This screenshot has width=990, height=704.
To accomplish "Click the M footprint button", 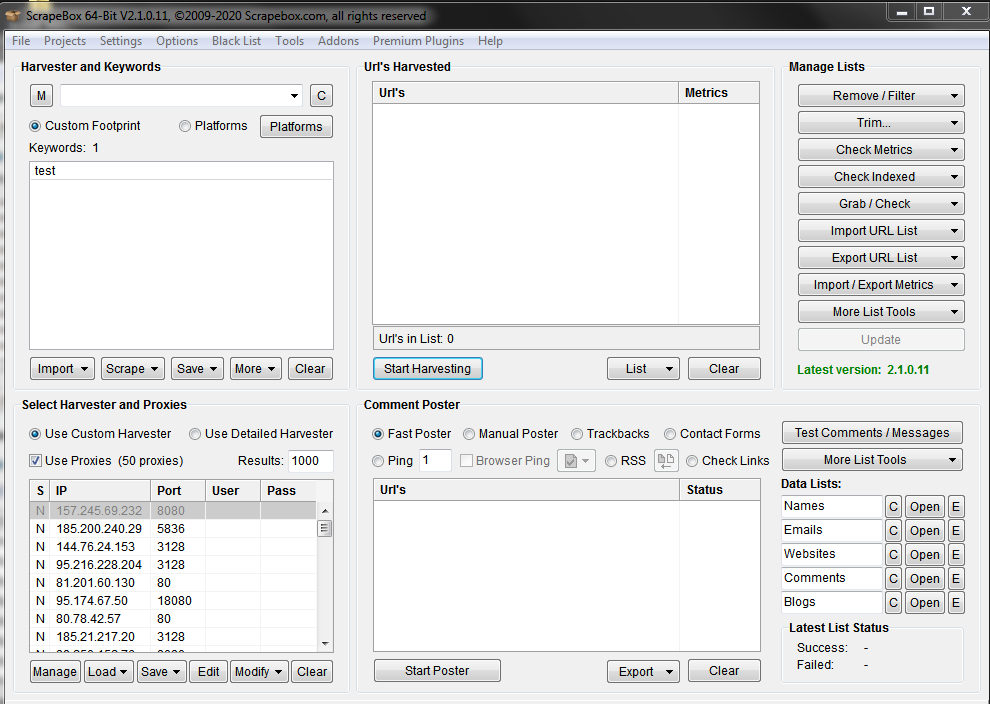I will click(41, 96).
